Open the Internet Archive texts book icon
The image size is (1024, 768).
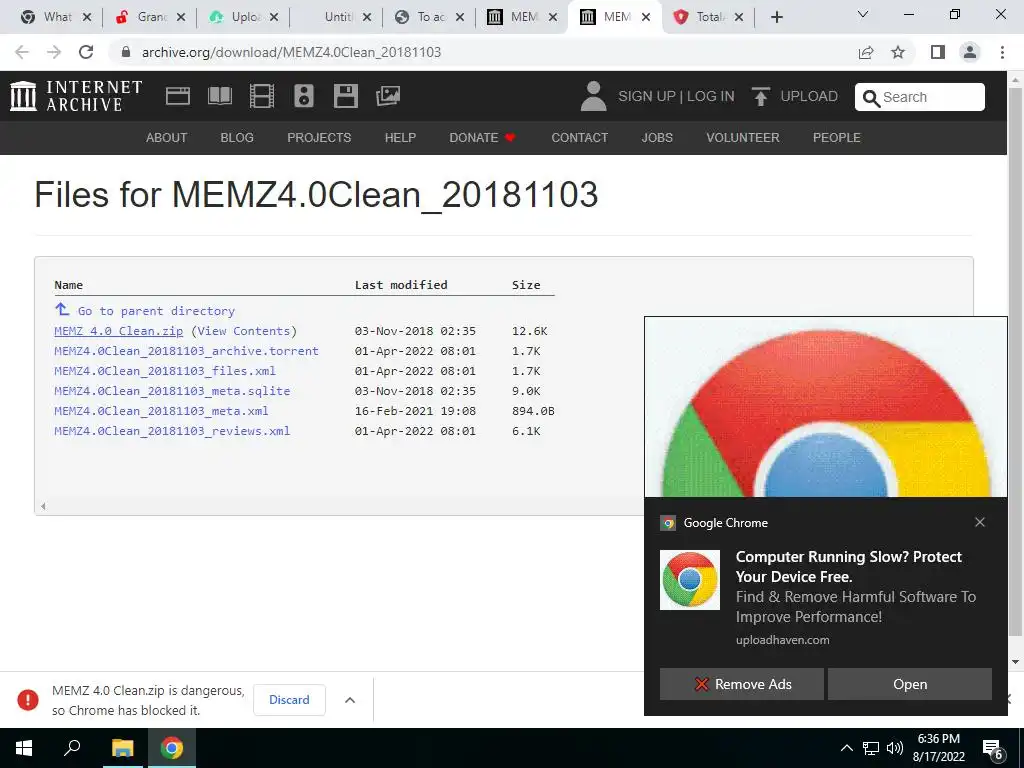[220, 97]
